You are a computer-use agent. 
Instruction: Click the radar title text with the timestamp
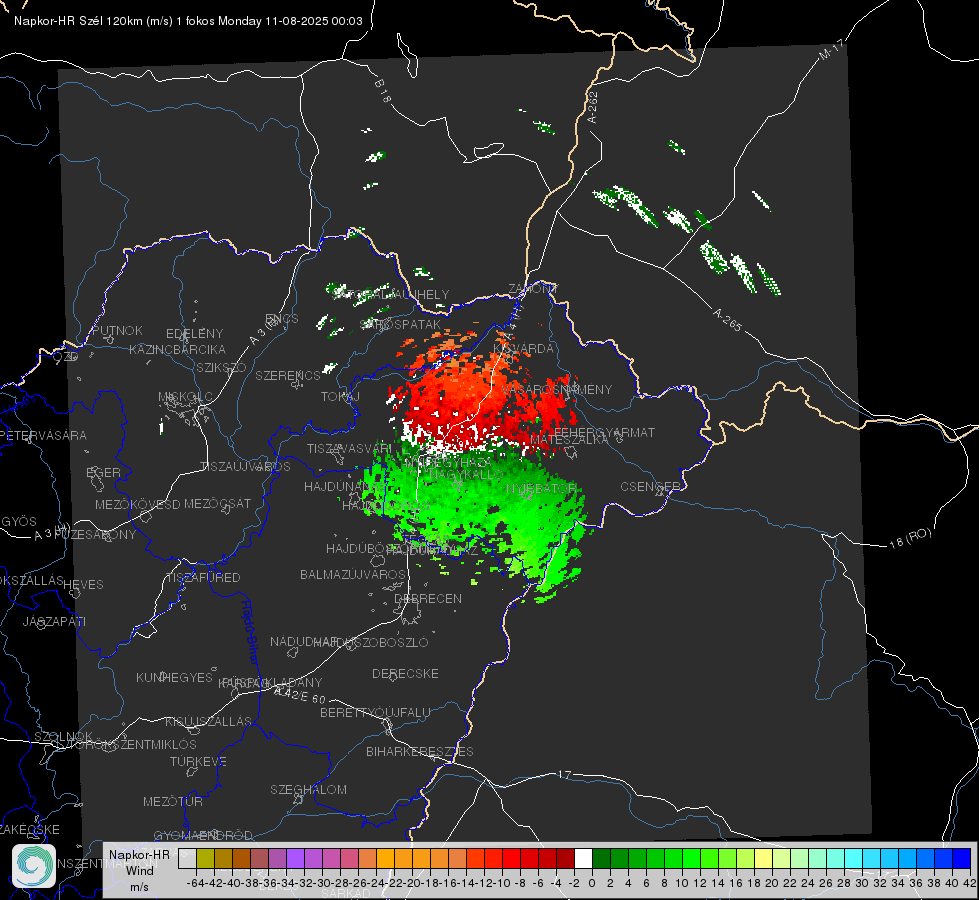(x=188, y=21)
